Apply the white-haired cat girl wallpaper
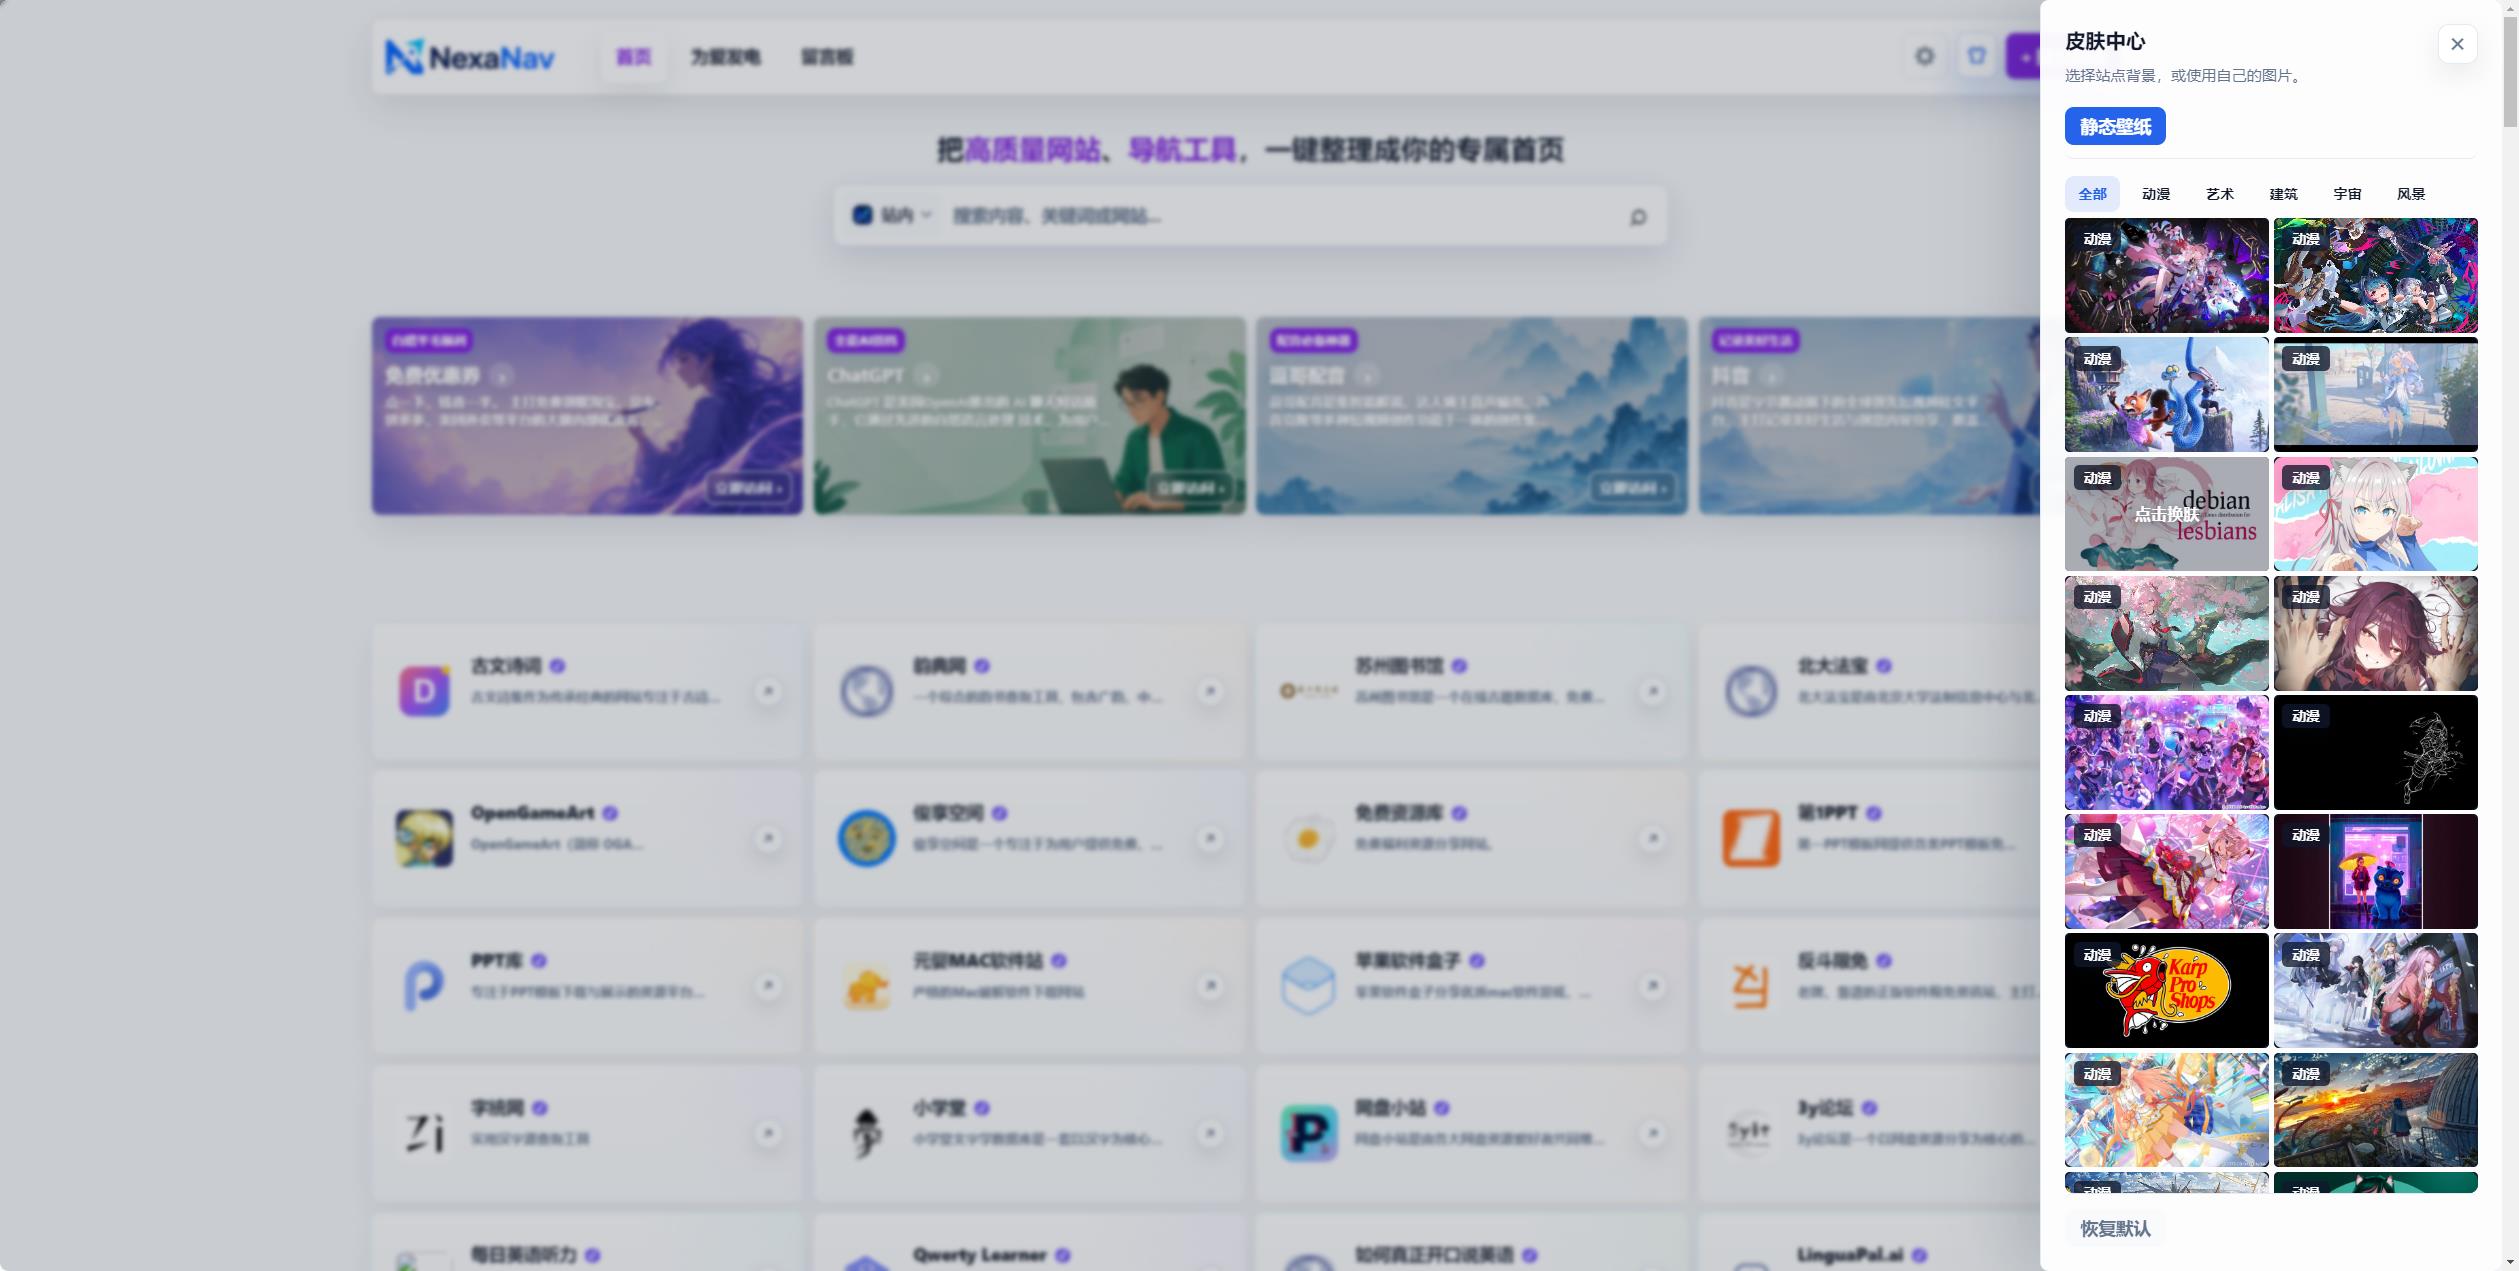Image resolution: width=2519 pixels, height=1271 pixels. 2376,514
